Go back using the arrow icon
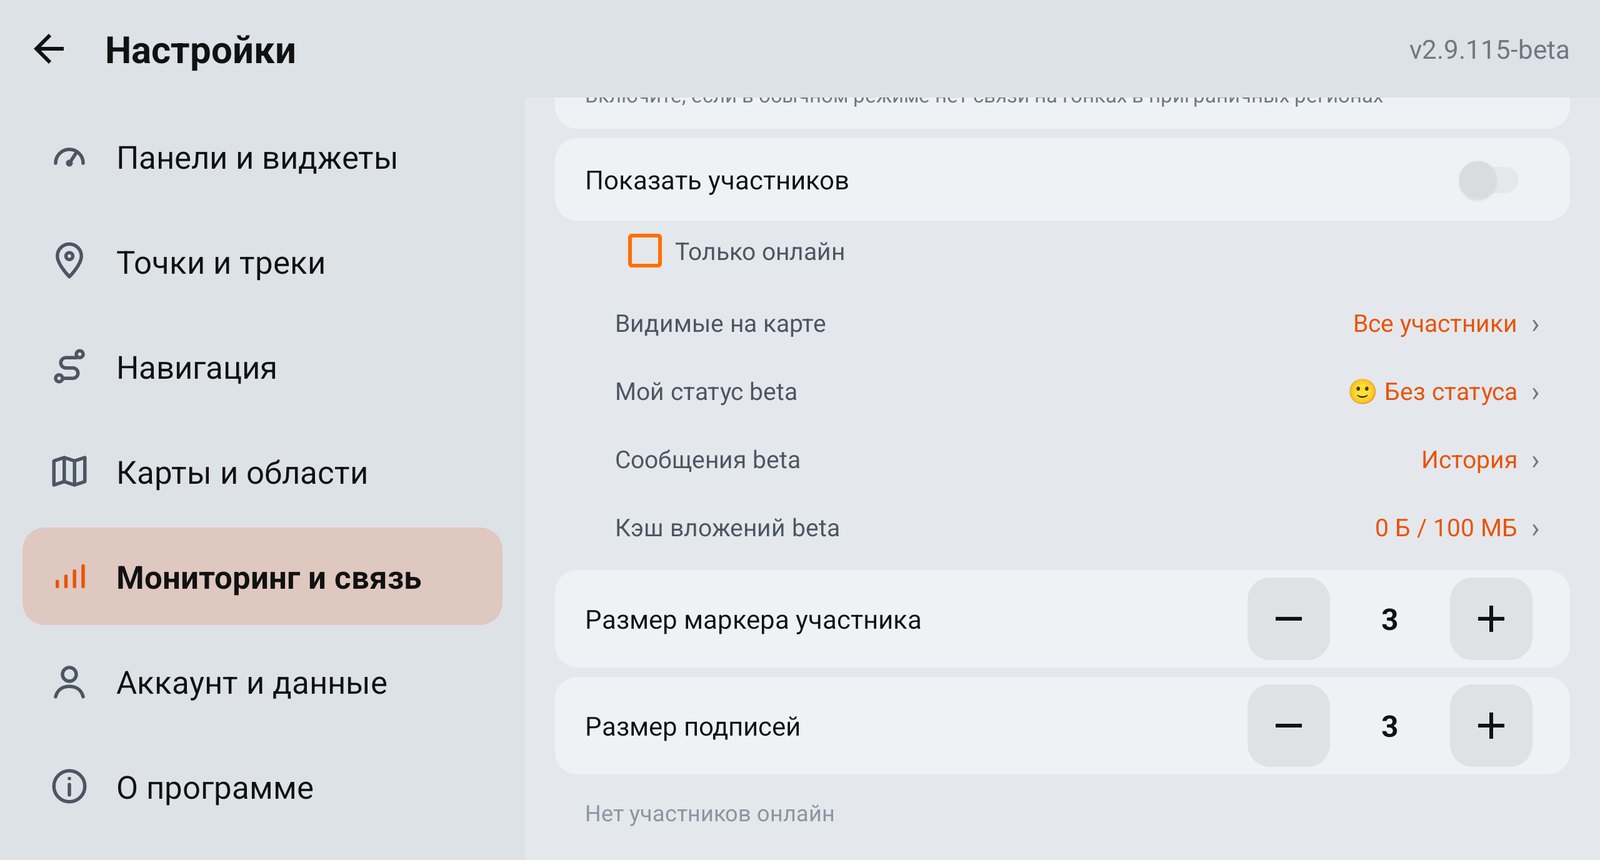The width and height of the screenshot is (1600, 860). click(x=49, y=49)
